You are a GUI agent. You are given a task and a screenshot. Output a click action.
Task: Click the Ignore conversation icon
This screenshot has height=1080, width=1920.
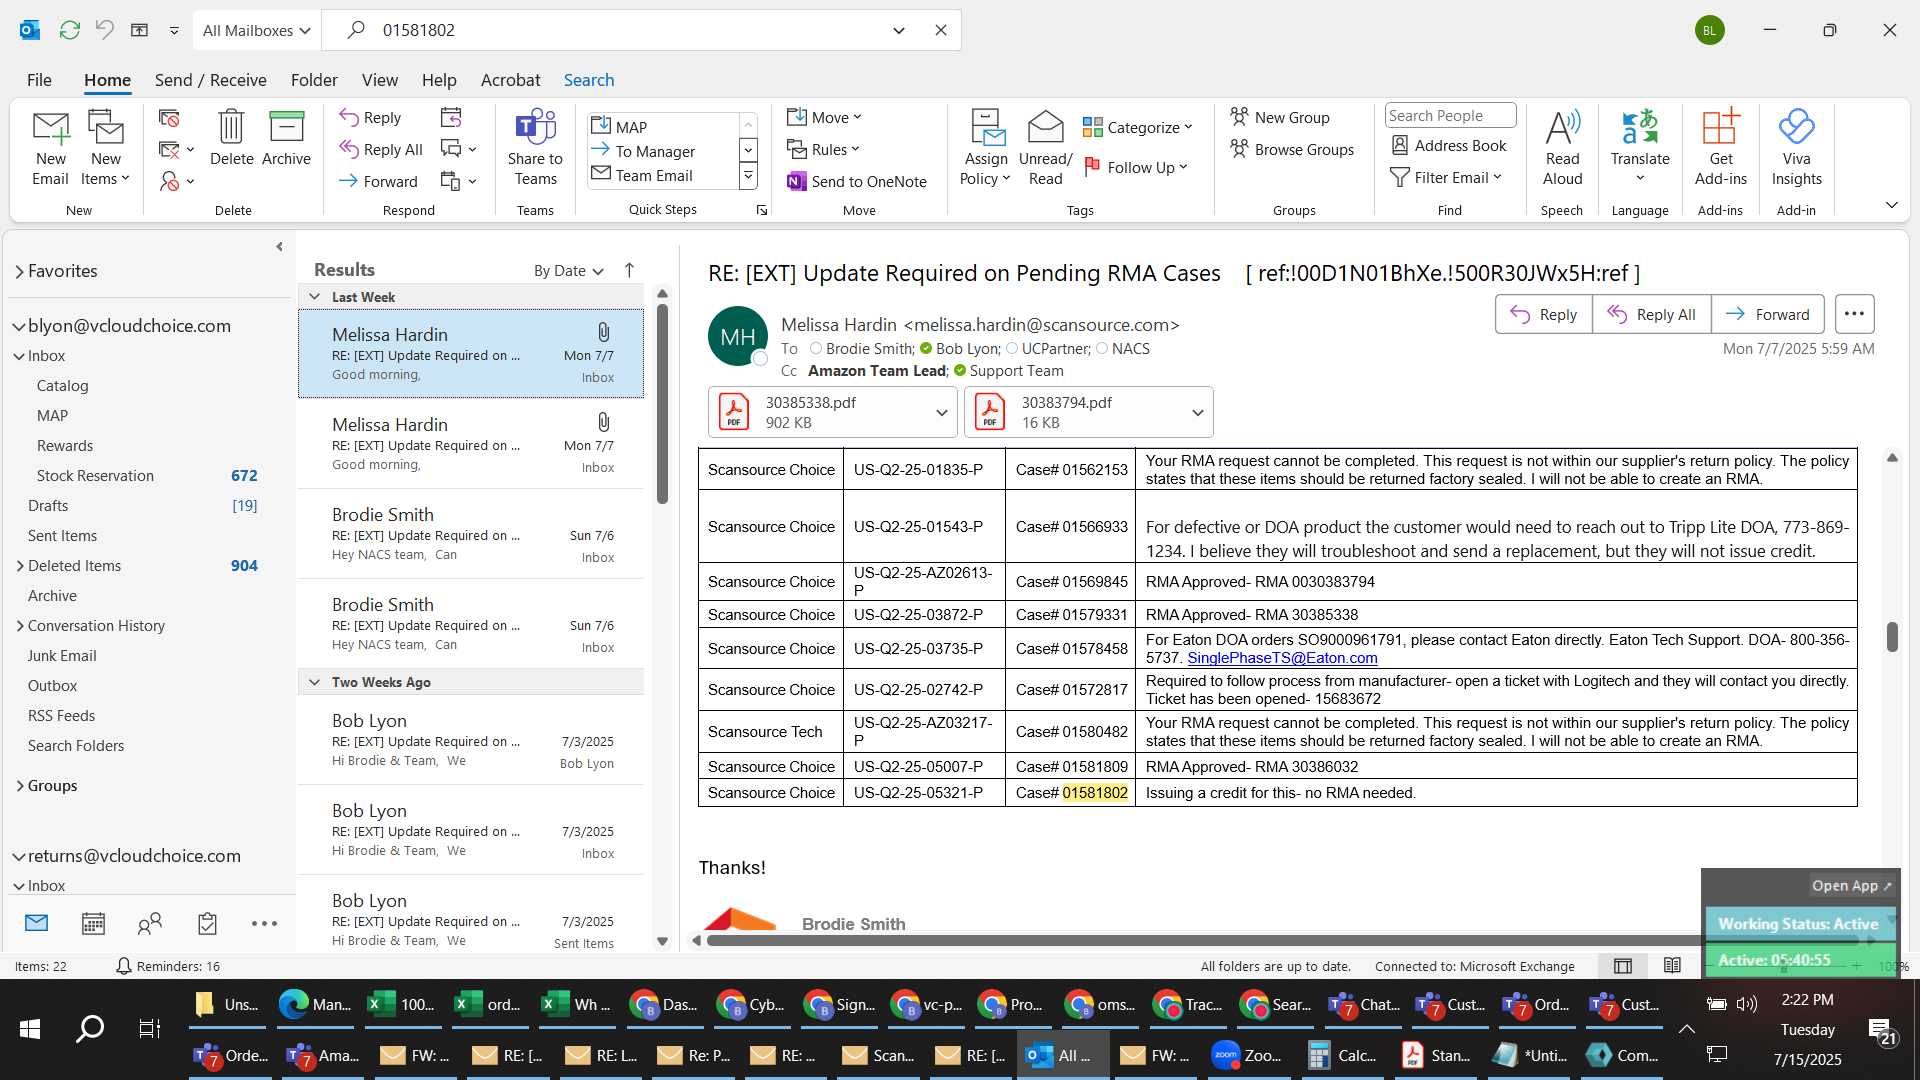click(x=169, y=118)
